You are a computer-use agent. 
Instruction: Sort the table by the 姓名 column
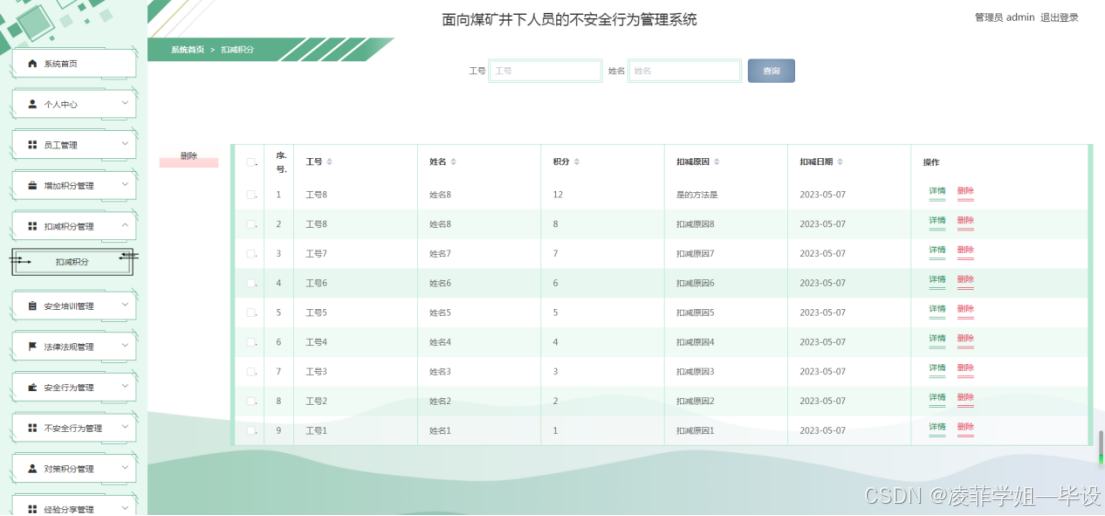pos(453,162)
